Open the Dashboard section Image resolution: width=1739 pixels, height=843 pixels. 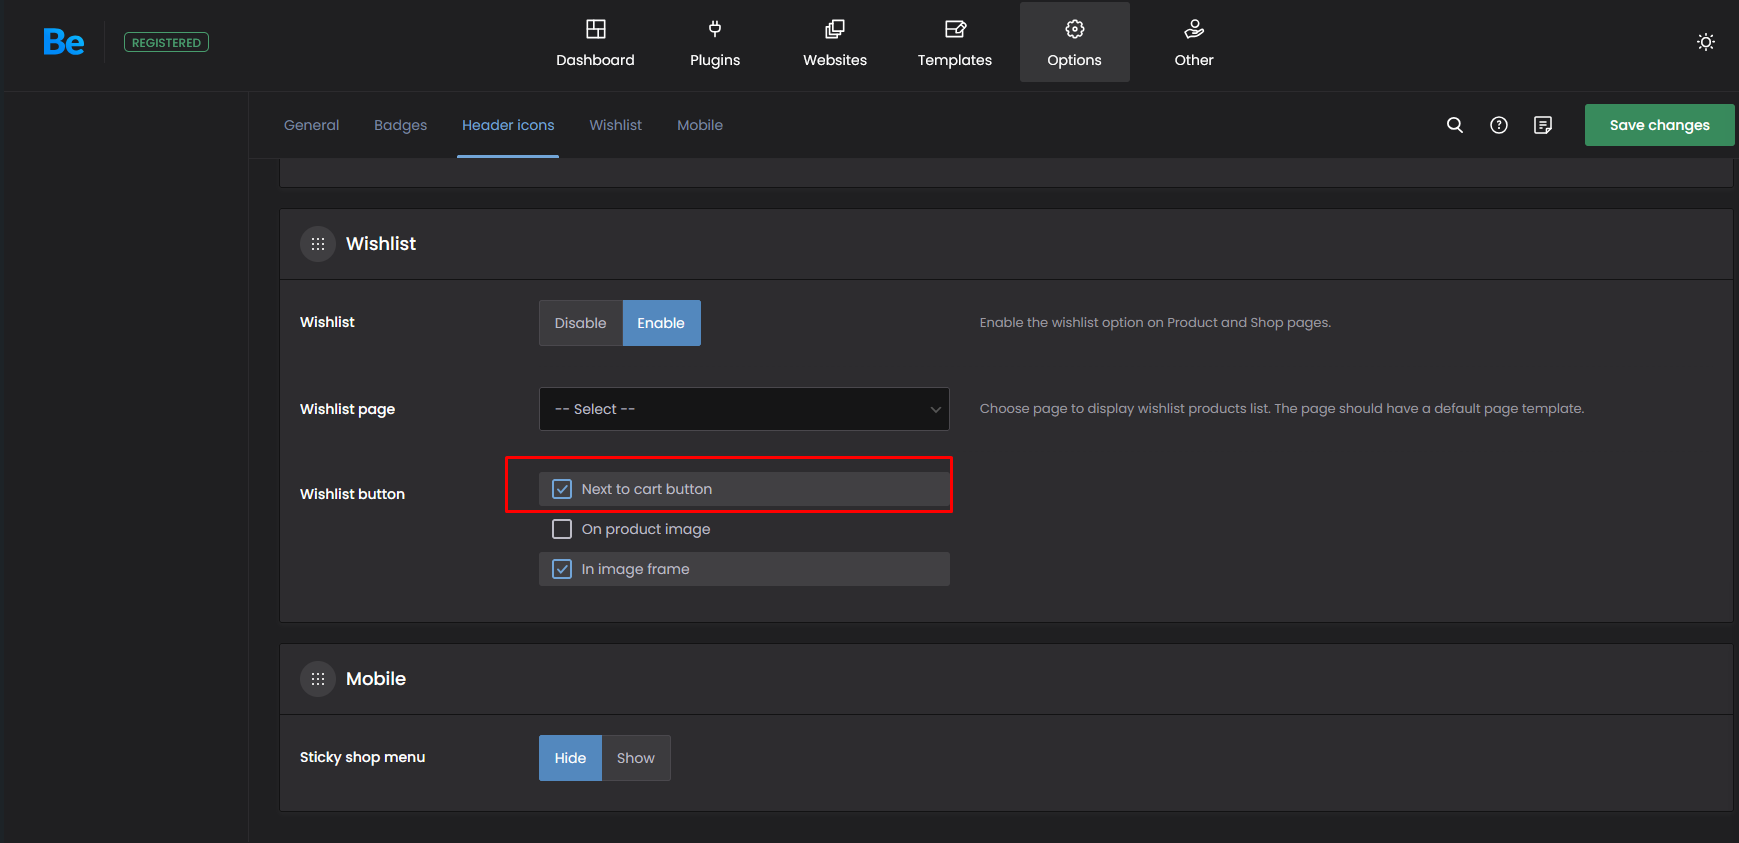[x=595, y=42]
